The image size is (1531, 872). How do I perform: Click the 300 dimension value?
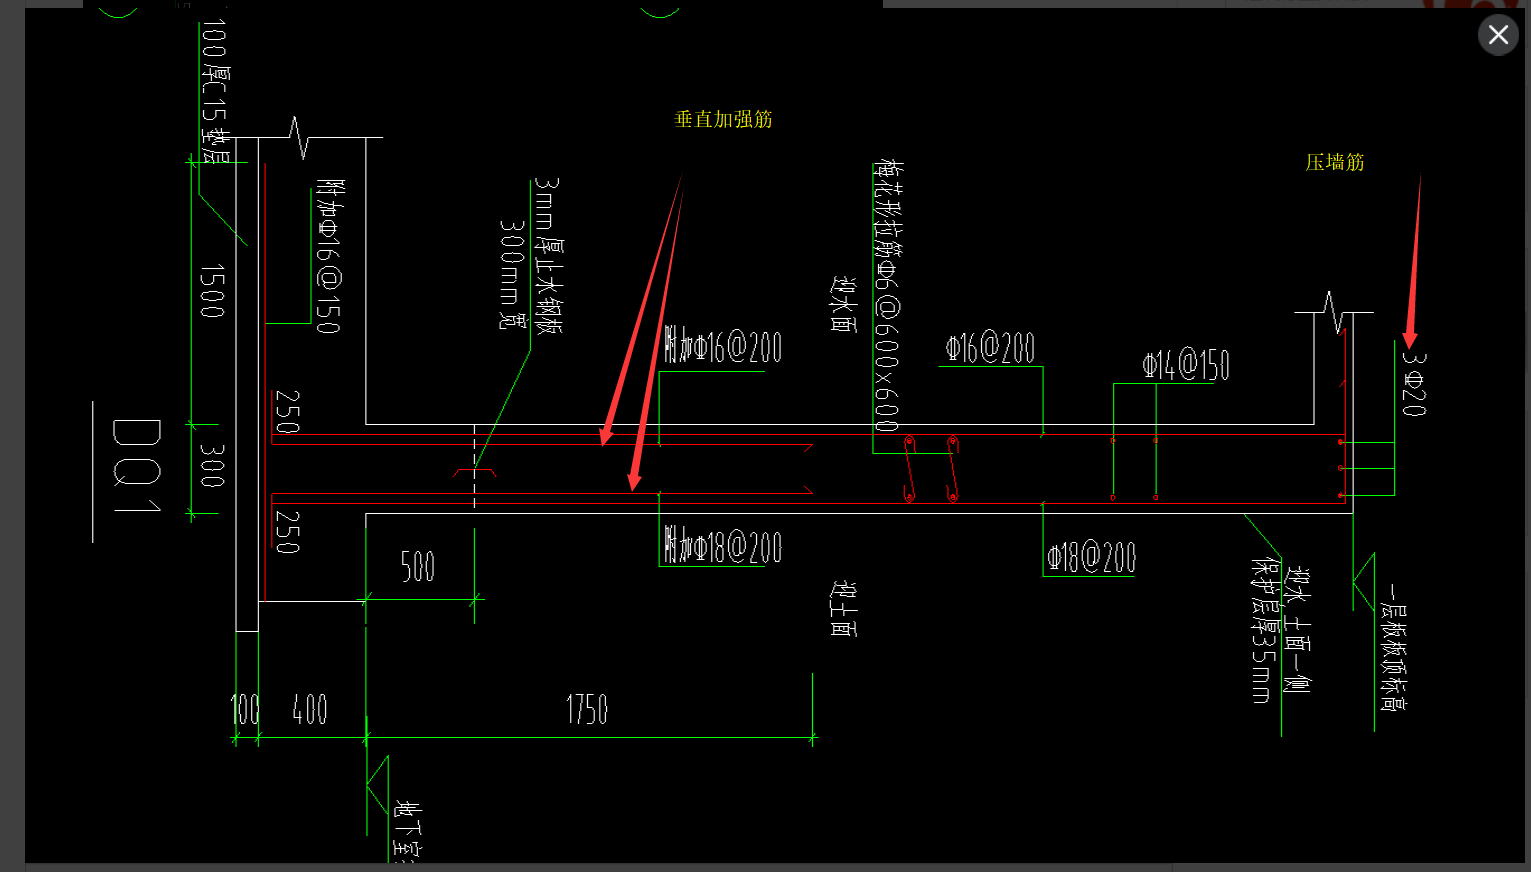212,465
